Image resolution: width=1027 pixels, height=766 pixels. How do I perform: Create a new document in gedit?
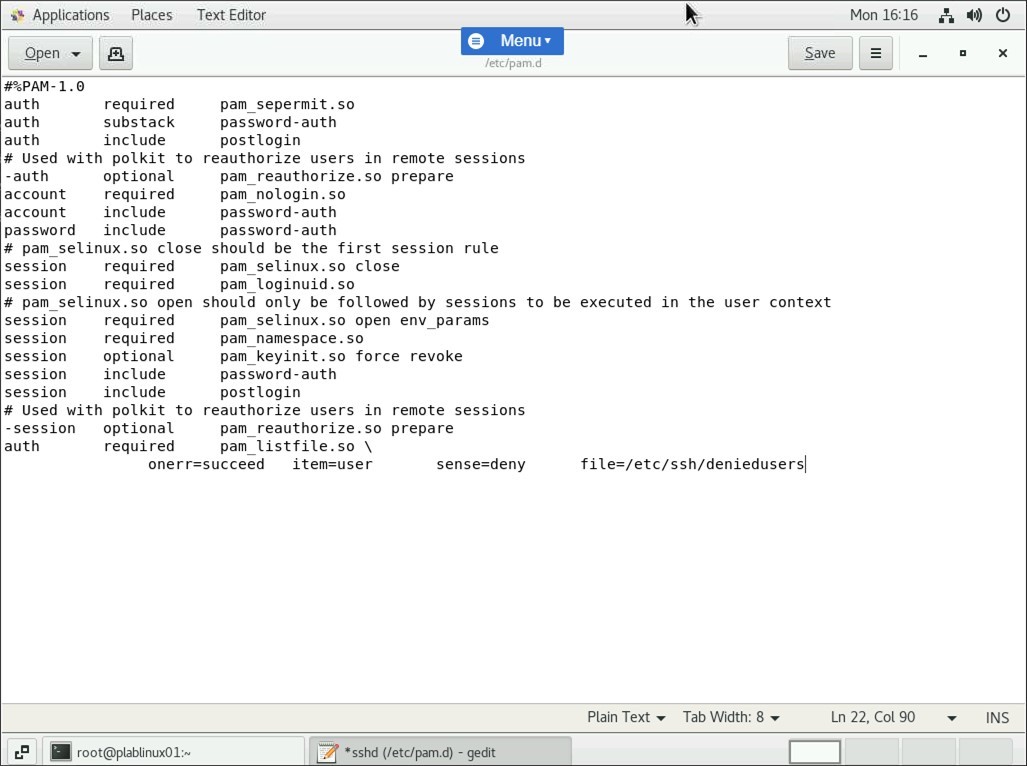[x=115, y=53]
